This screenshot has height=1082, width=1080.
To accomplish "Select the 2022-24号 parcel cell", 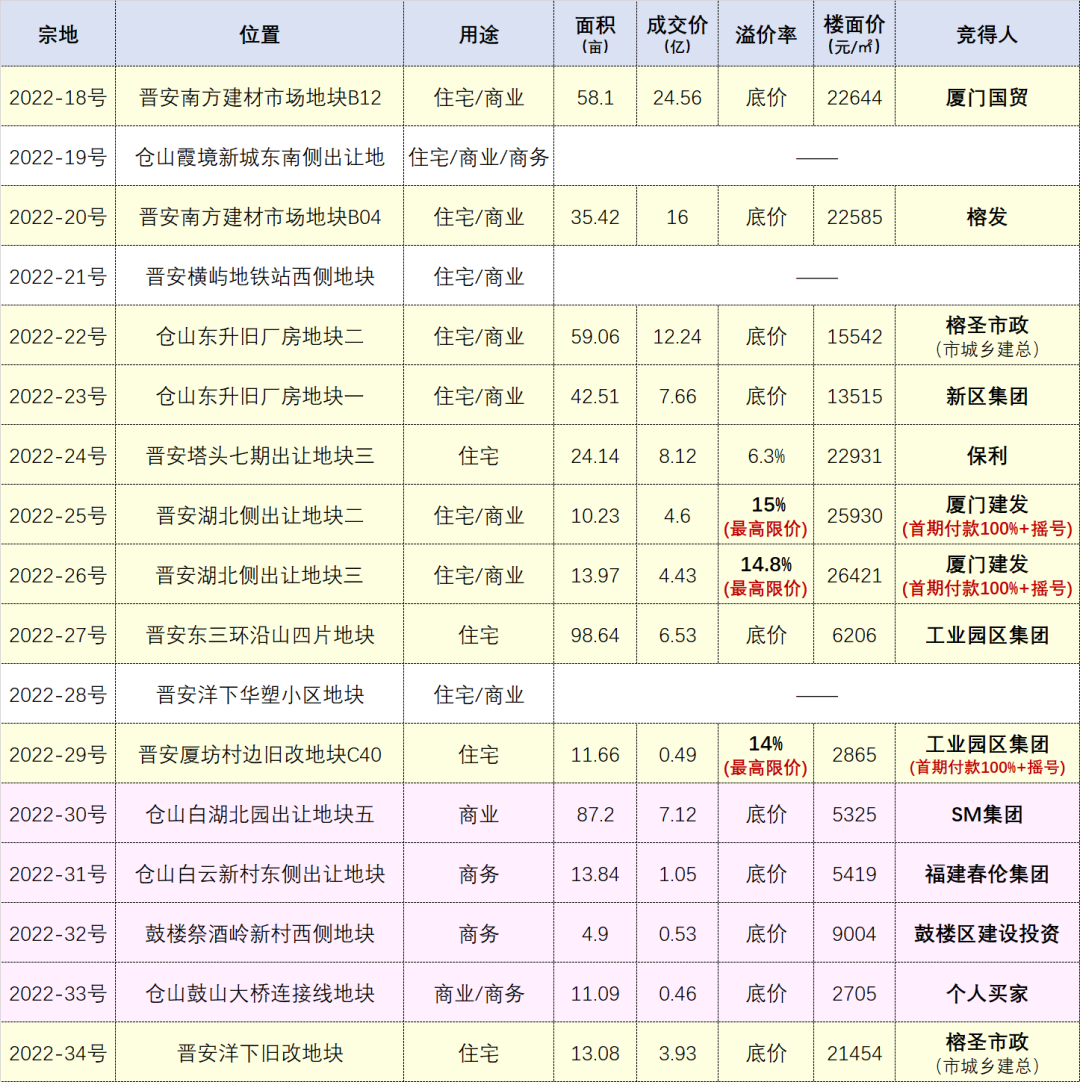I will click(x=58, y=455).
